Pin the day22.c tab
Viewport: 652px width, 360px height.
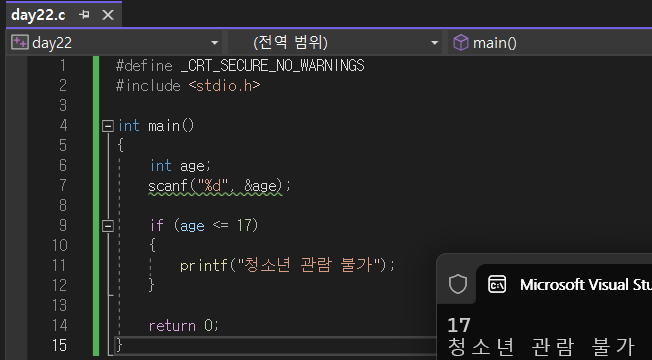coord(84,15)
